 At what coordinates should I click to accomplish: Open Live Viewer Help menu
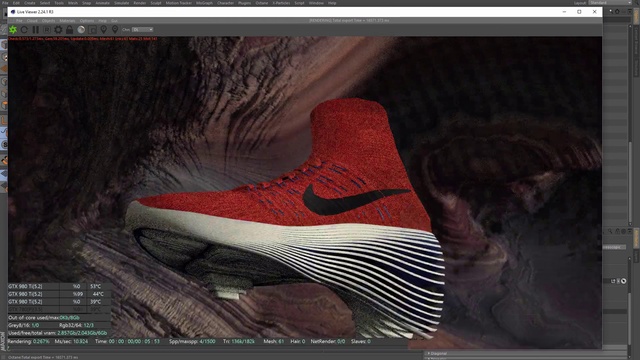coord(102,21)
